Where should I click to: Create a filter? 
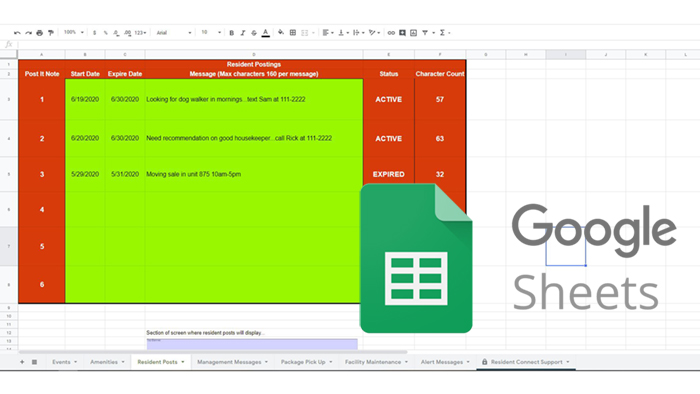point(425,33)
